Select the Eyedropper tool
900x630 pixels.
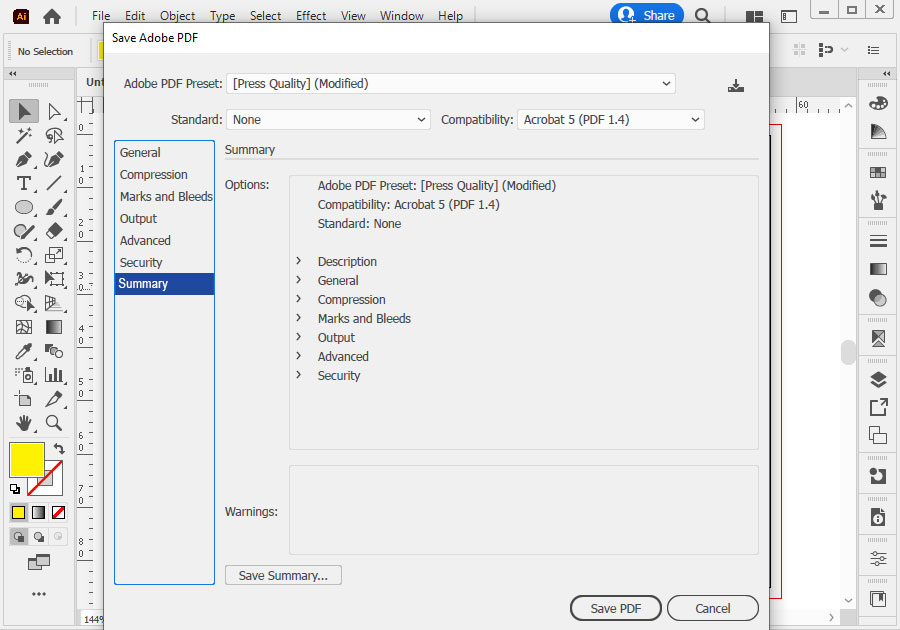[24, 351]
